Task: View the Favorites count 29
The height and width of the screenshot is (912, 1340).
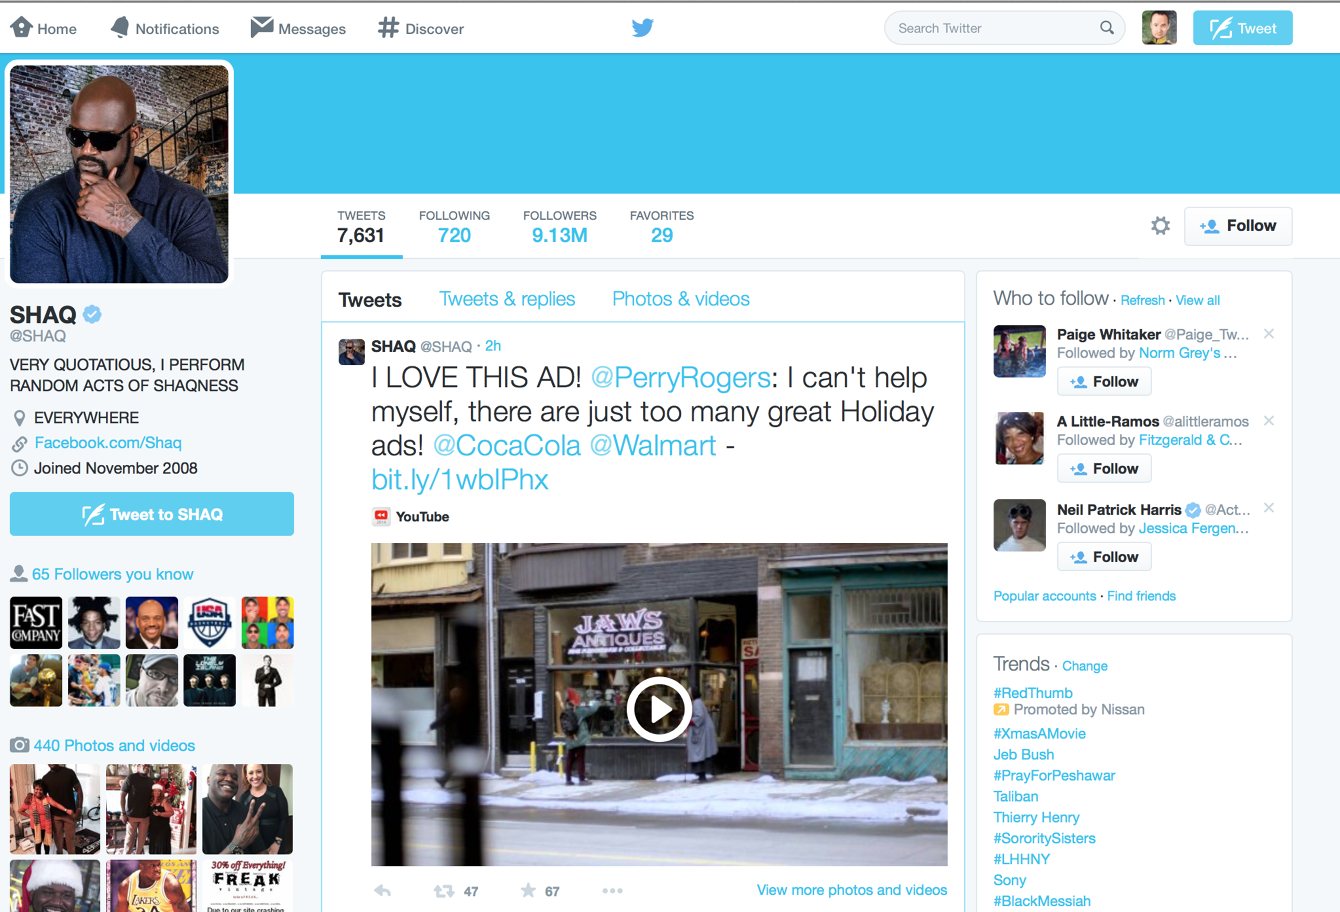Action: pyautogui.click(x=662, y=228)
